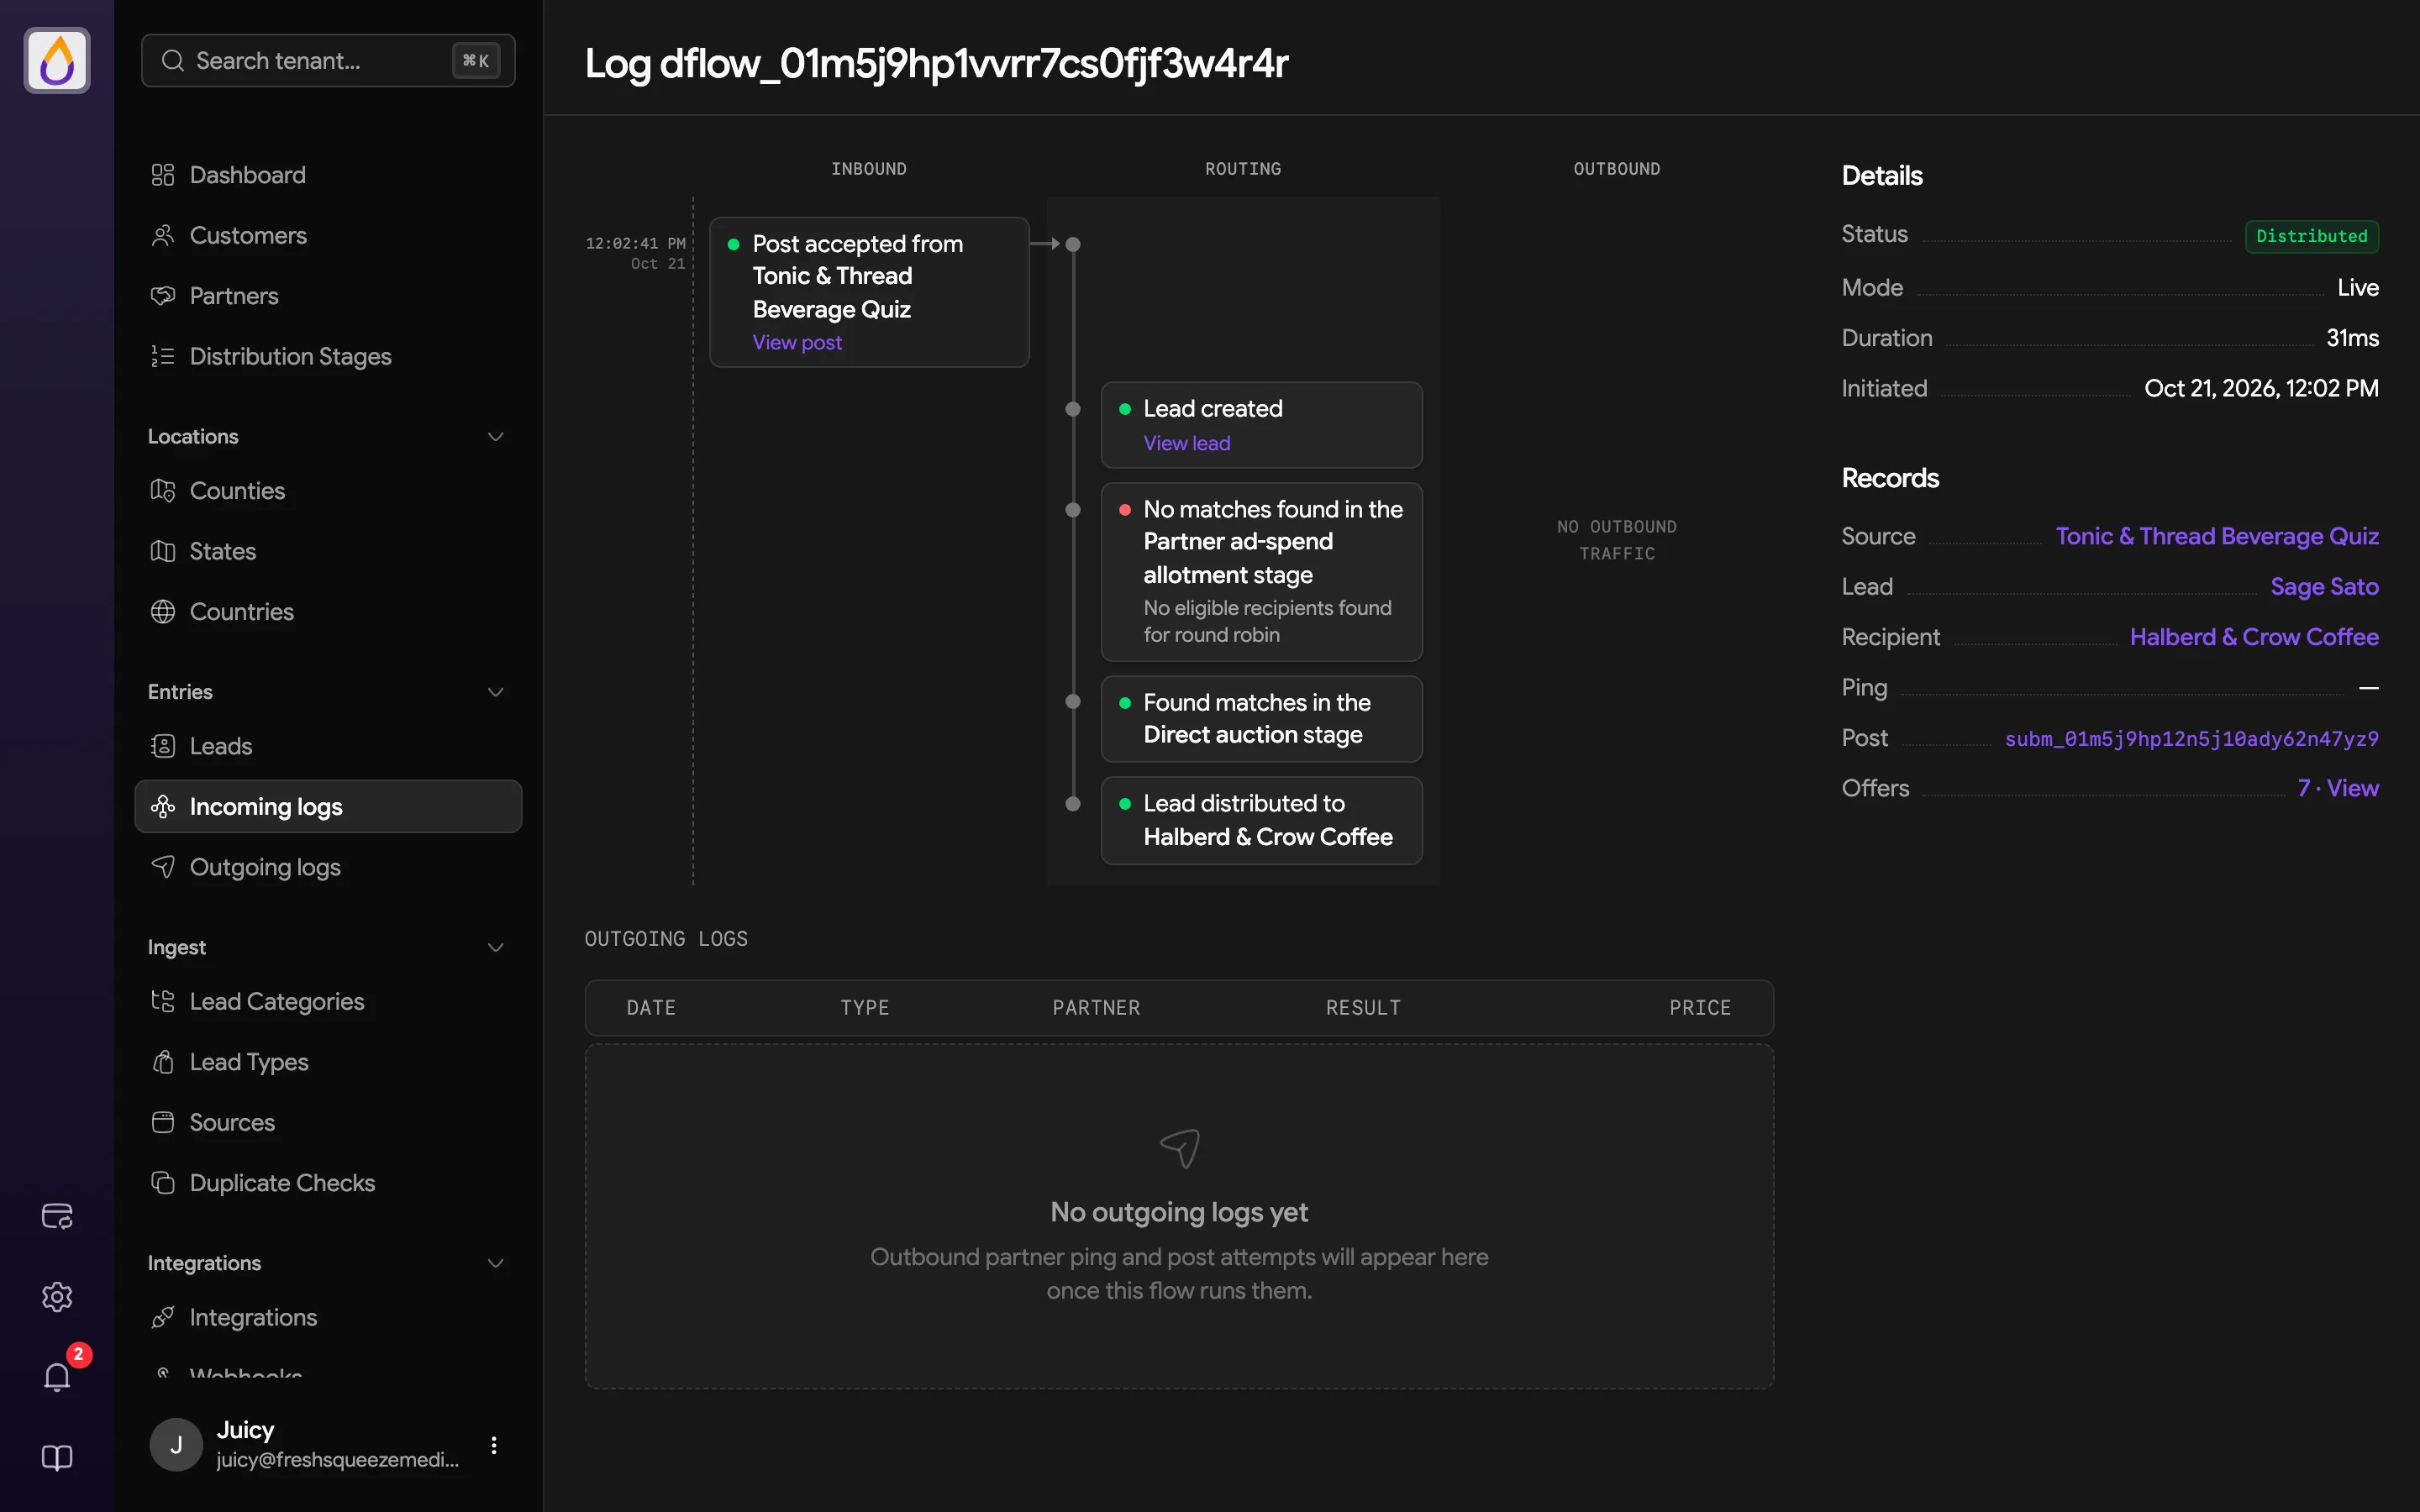
Task: Click the PRICE column header
Action: (1700, 1008)
